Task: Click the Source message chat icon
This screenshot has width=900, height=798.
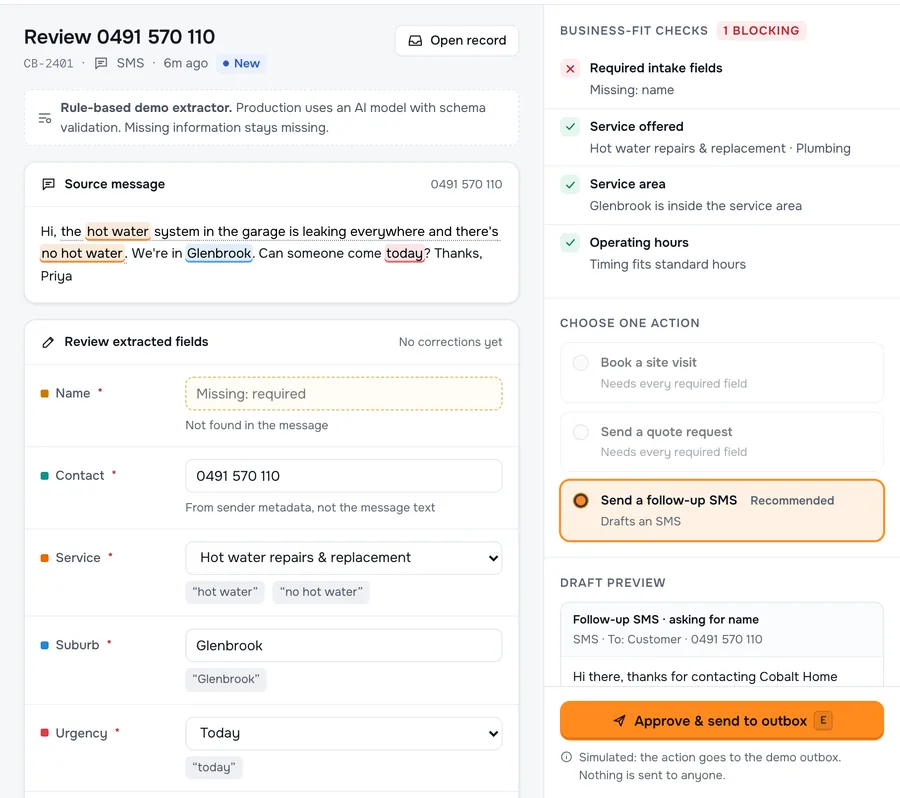Action: (x=49, y=184)
